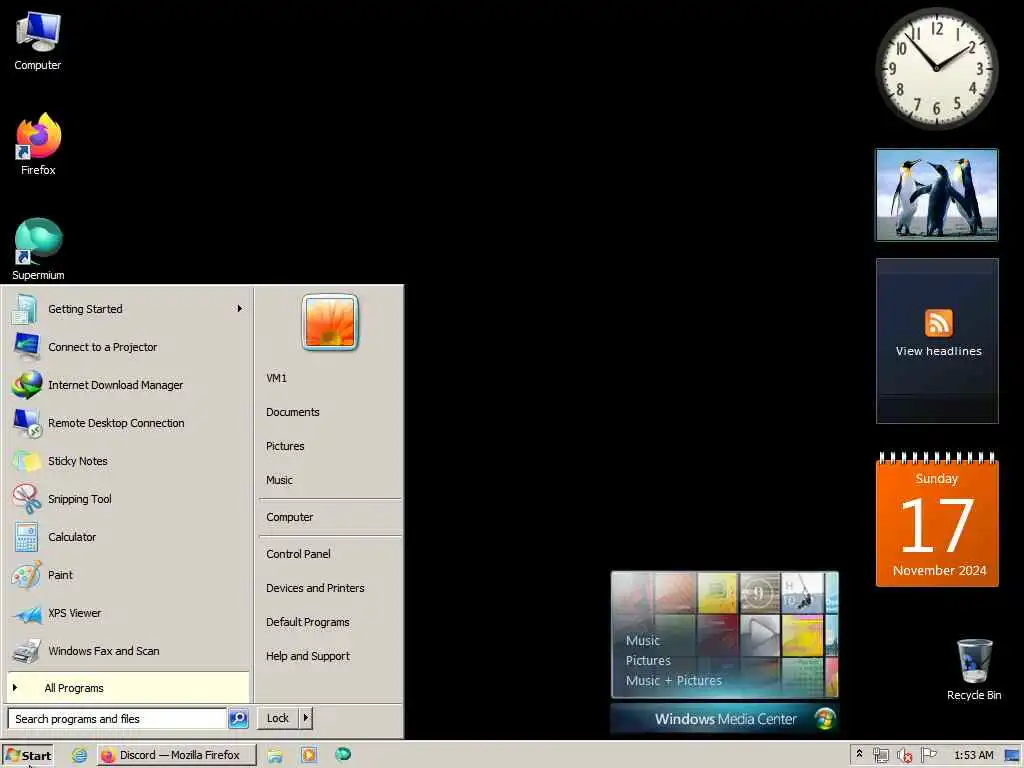The height and width of the screenshot is (768, 1024).
Task: Click the penguins slideshow gadget
Action: click(936, 195)
